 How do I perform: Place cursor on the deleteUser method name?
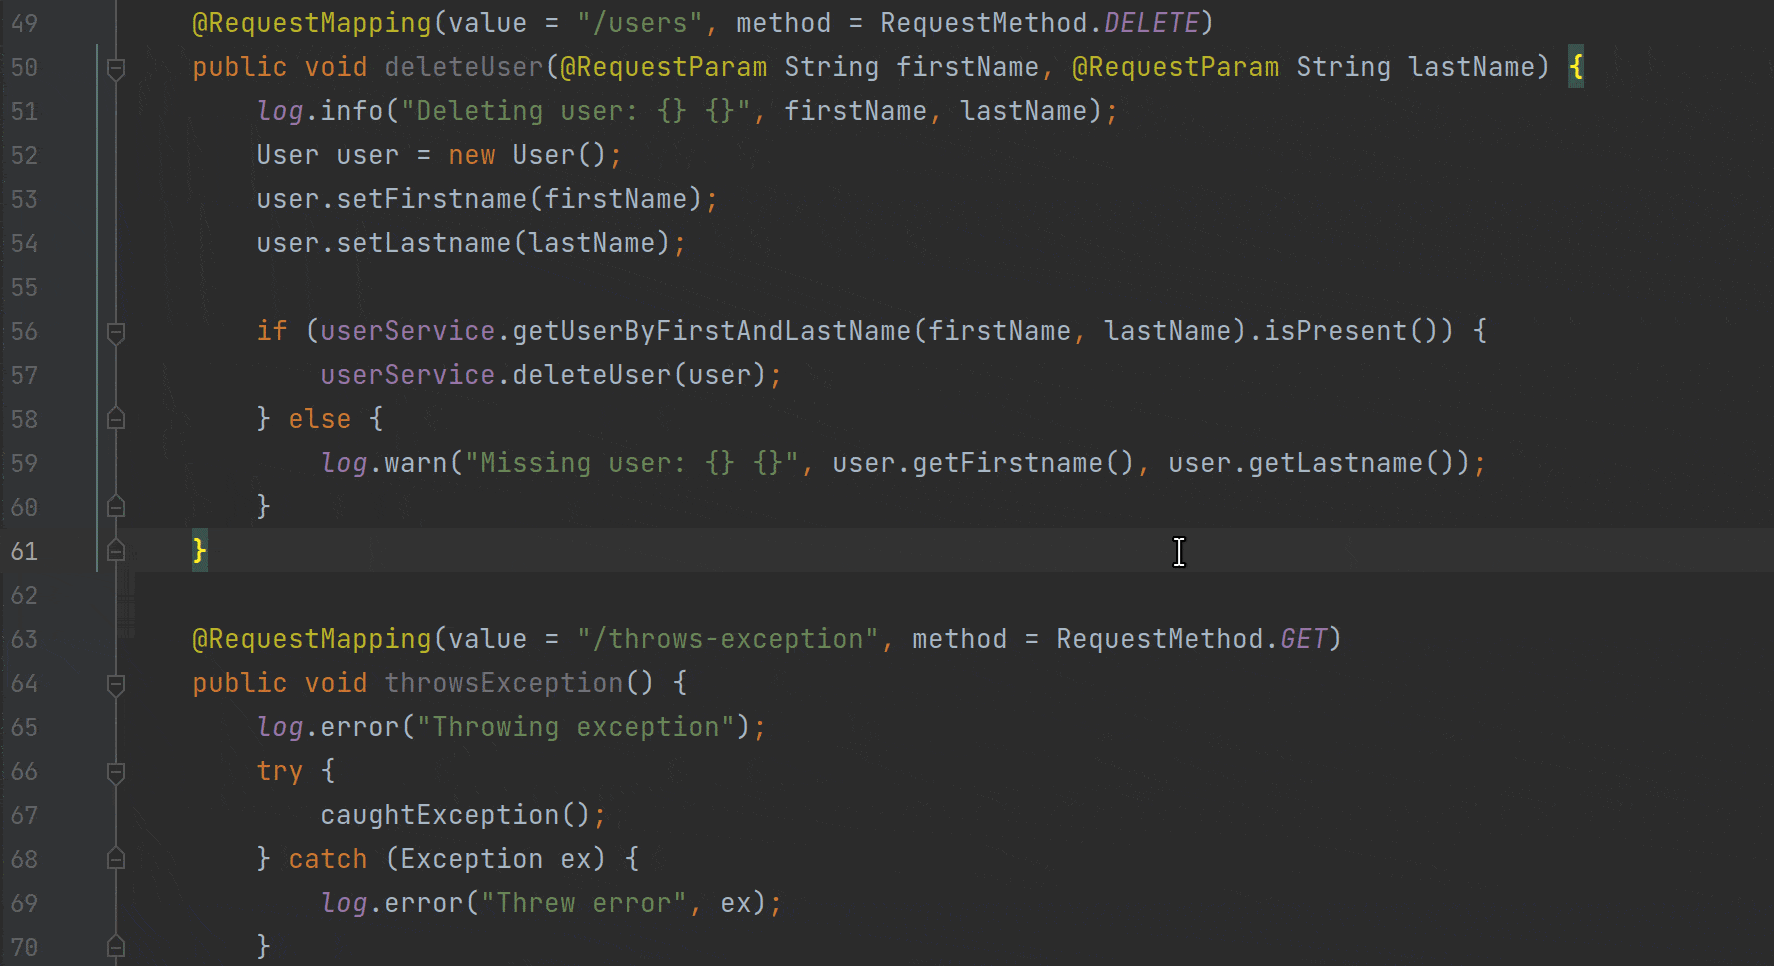(464, 67)
